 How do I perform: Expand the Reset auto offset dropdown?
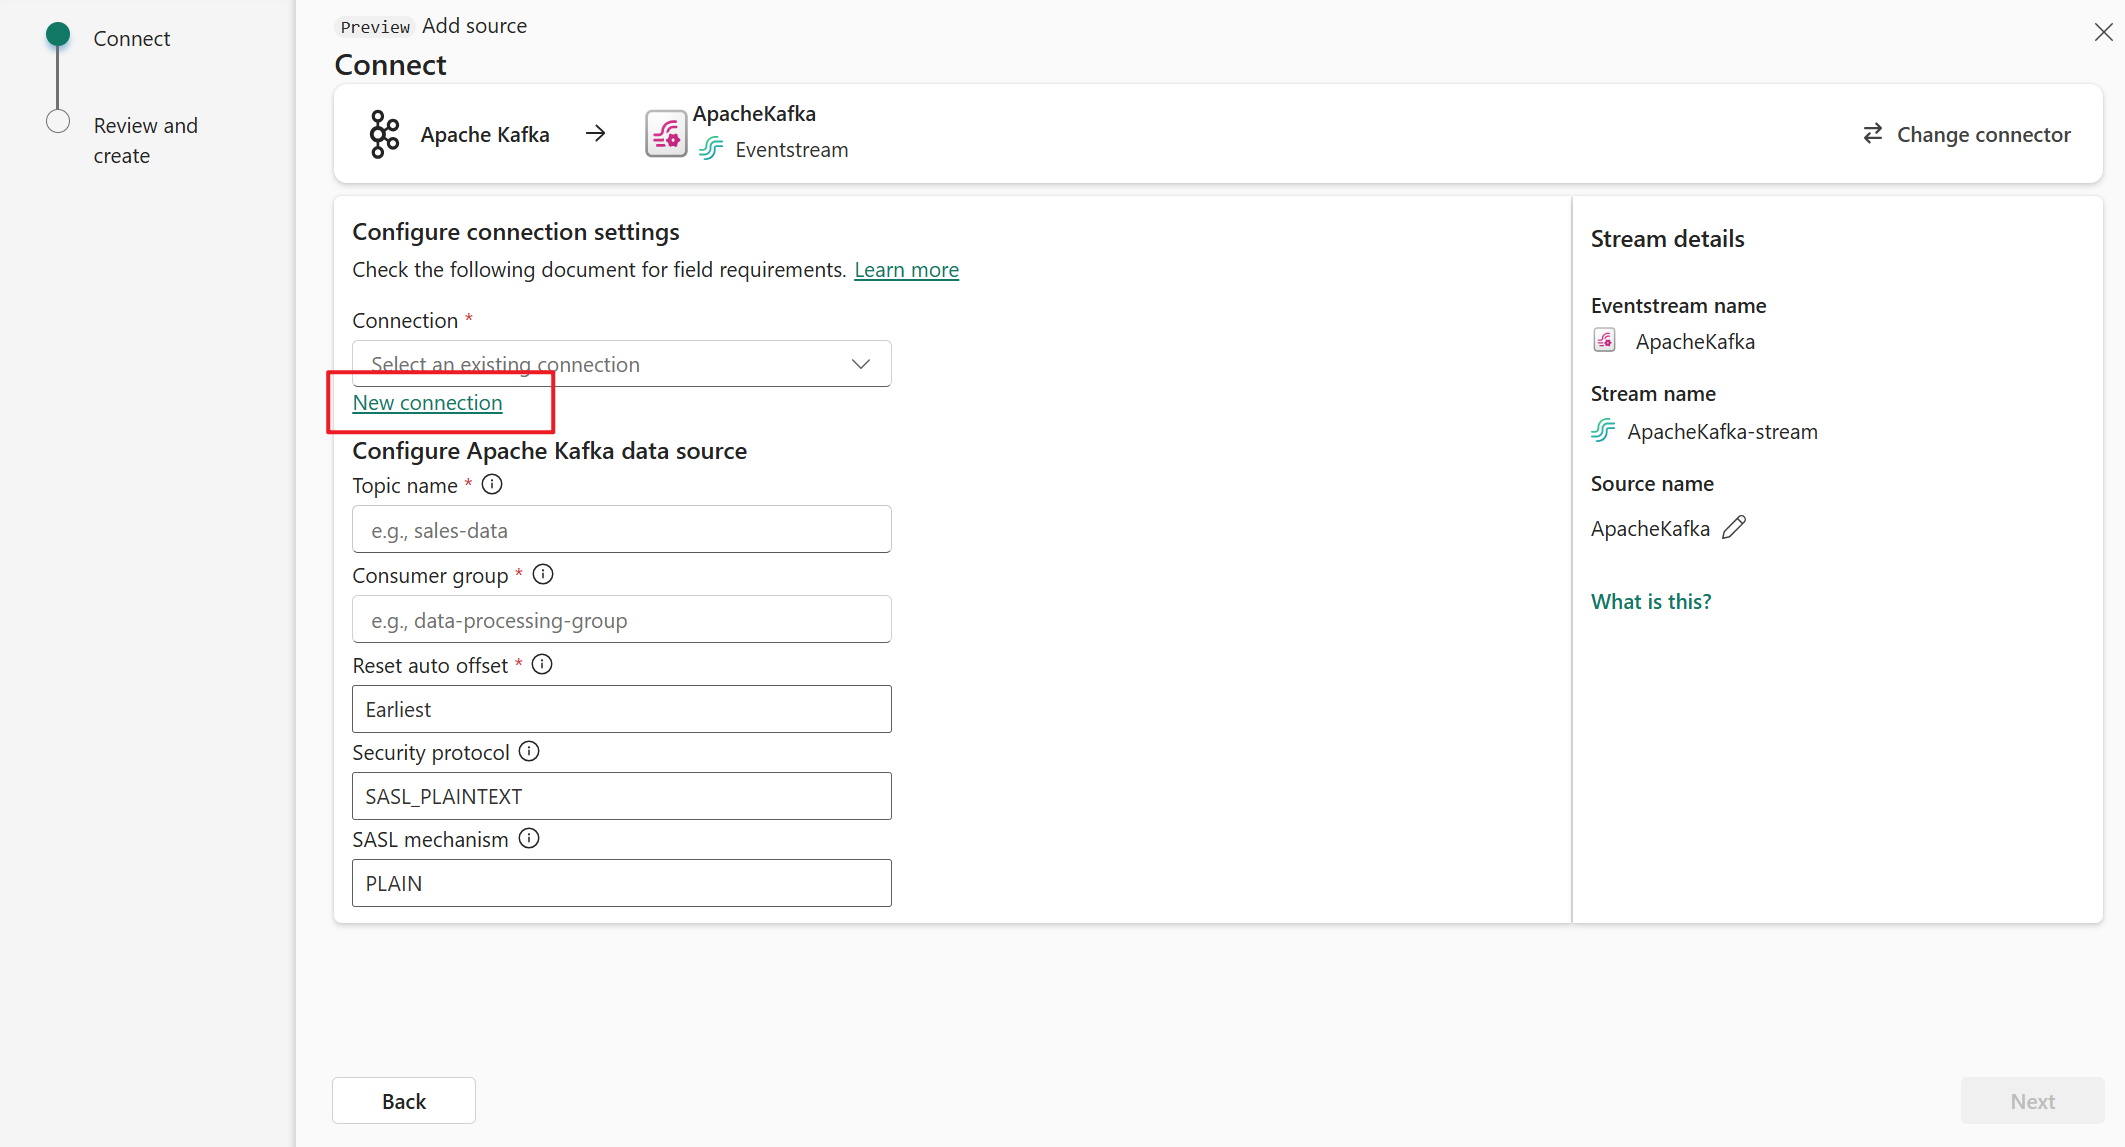[x=623, y=709]
